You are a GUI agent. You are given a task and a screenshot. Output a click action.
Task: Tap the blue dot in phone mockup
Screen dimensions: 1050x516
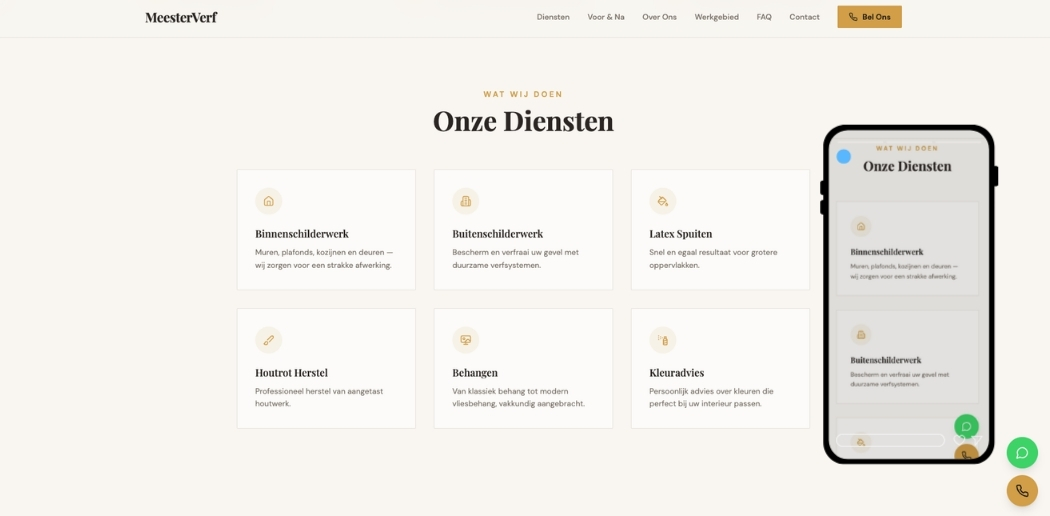(844, 157)
